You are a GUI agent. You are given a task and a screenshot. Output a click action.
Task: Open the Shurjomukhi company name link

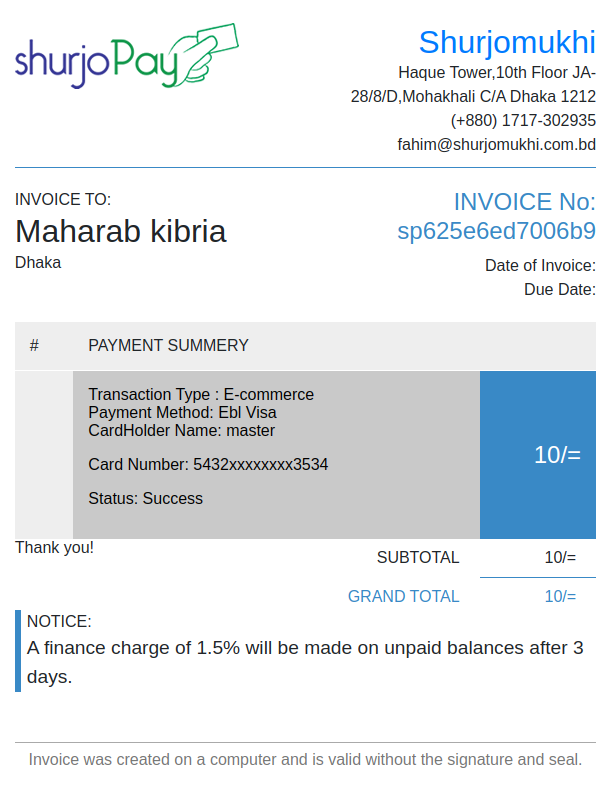[507, 42]
